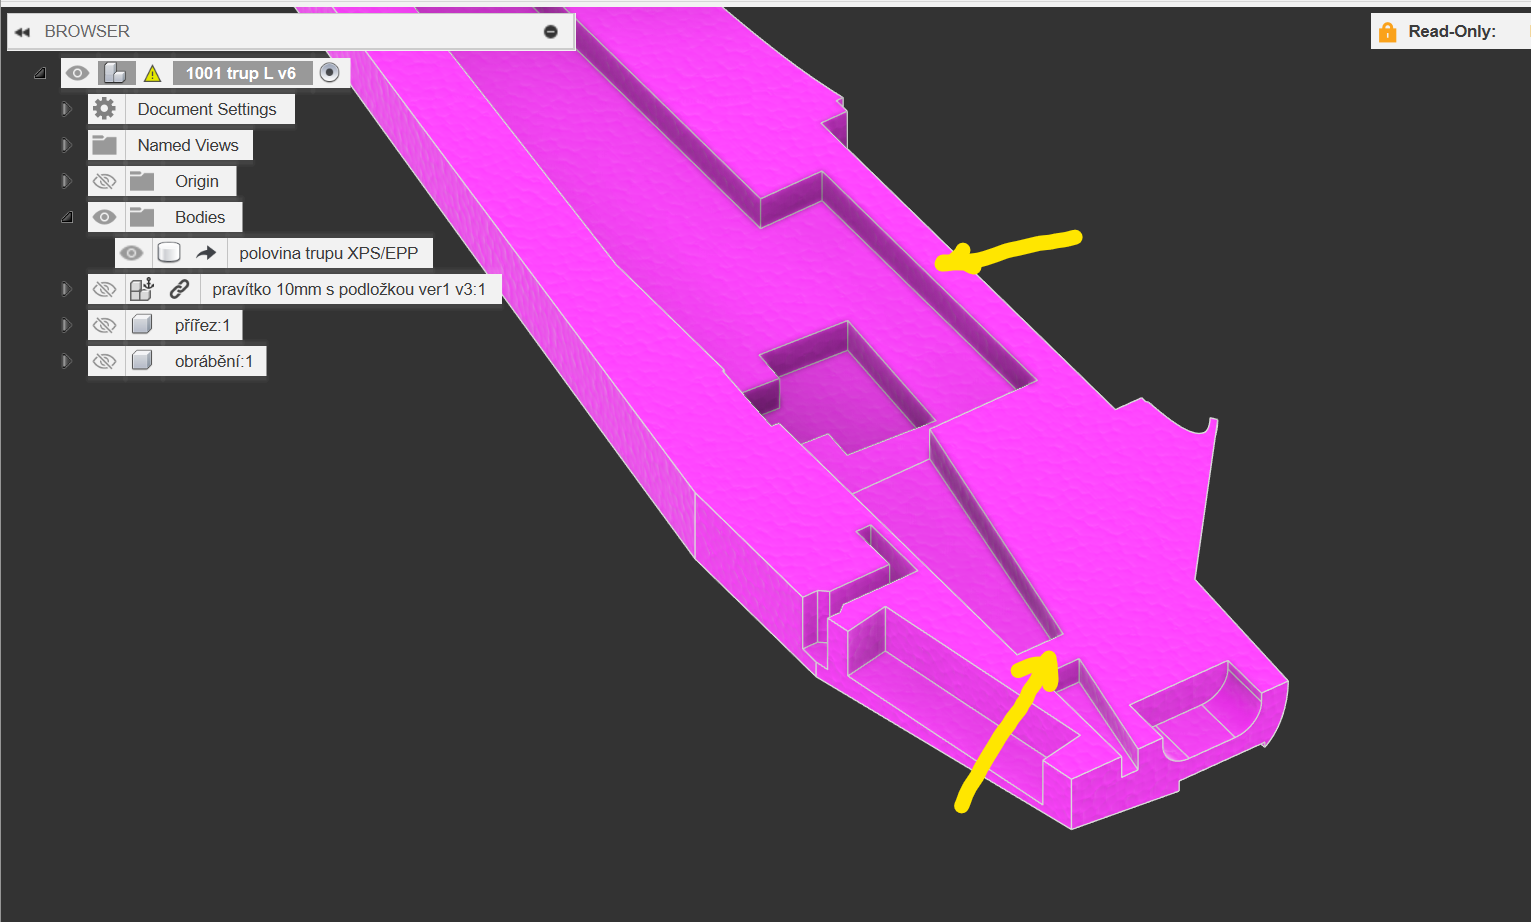Show the hidden Origin folder
The width and height of the screenshot is (1531, 922).
point(104,181)
